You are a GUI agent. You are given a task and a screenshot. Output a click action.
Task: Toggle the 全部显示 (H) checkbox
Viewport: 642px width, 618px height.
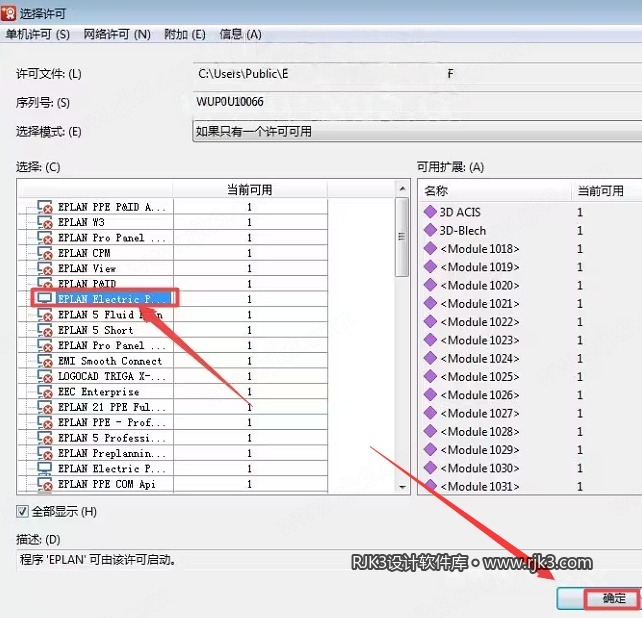coord(23,512)
